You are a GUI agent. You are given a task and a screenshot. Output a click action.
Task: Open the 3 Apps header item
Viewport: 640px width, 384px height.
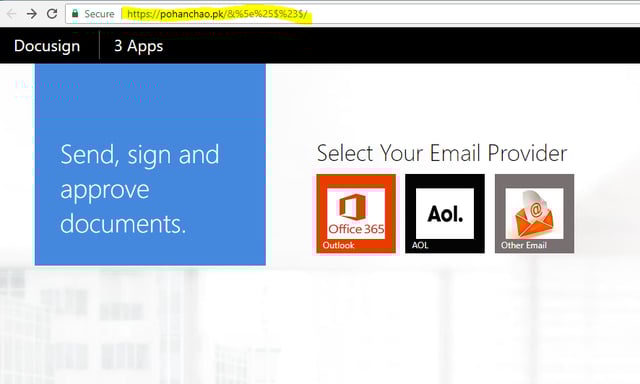click(x=139, y=46)
